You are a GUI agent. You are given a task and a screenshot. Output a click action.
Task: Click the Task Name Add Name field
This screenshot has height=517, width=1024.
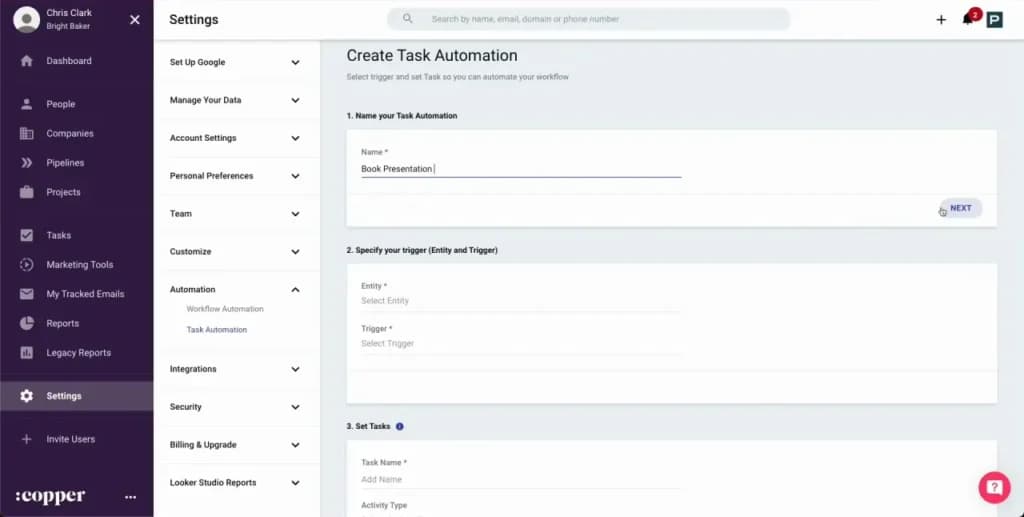point(521,479)
